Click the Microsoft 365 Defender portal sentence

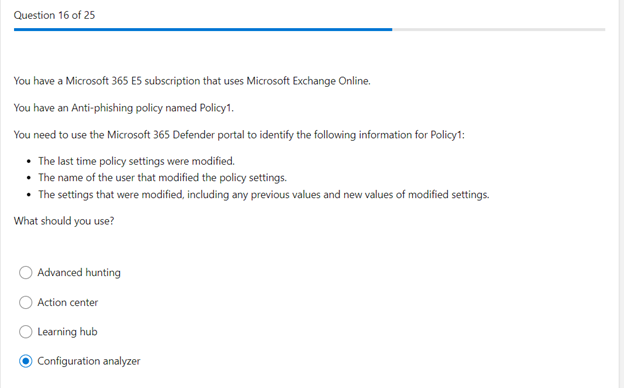(x=239, y=135)
